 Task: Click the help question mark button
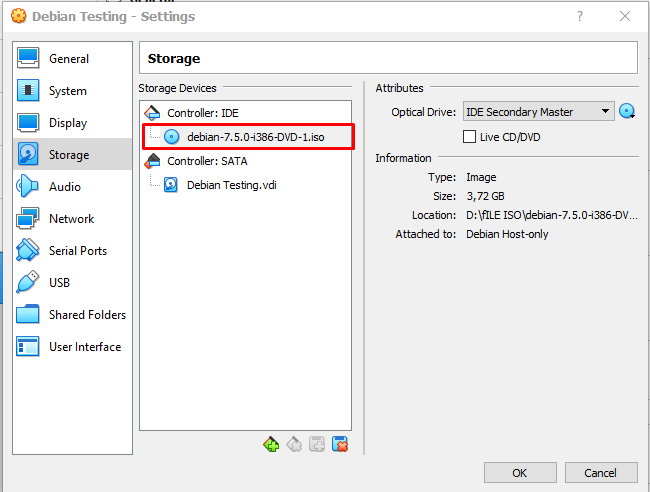click(580, 16)
